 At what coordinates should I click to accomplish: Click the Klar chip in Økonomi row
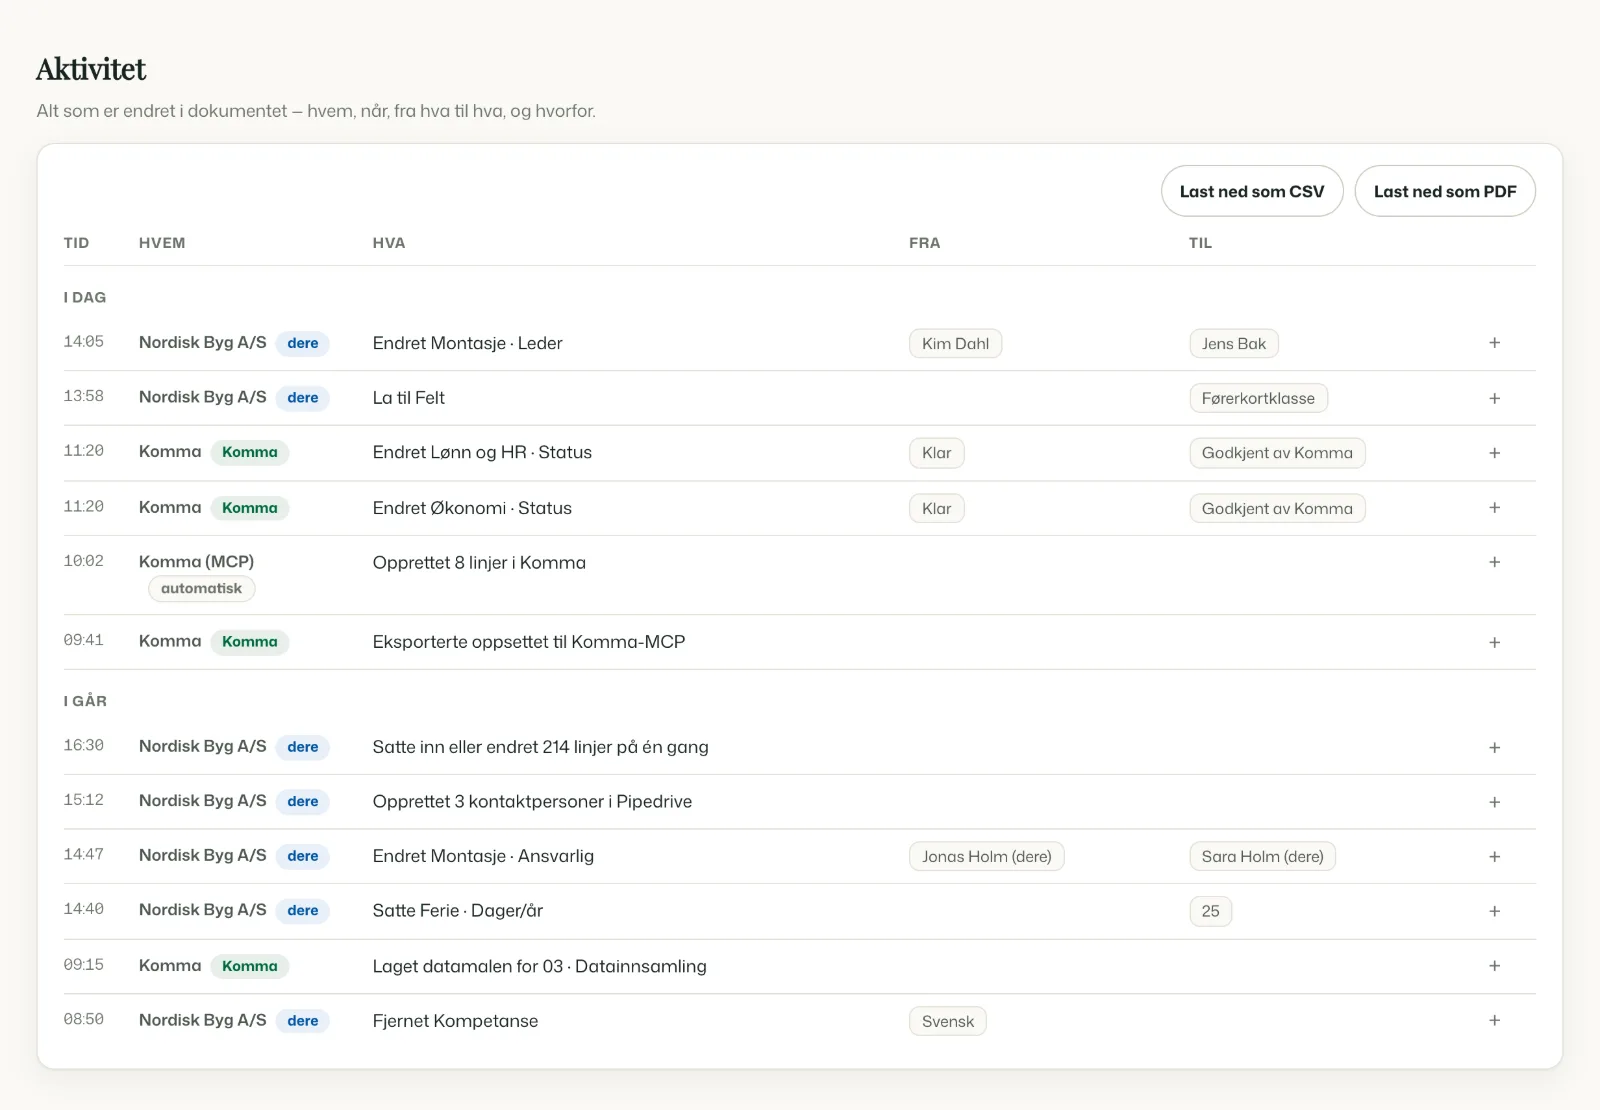[937, 508]
